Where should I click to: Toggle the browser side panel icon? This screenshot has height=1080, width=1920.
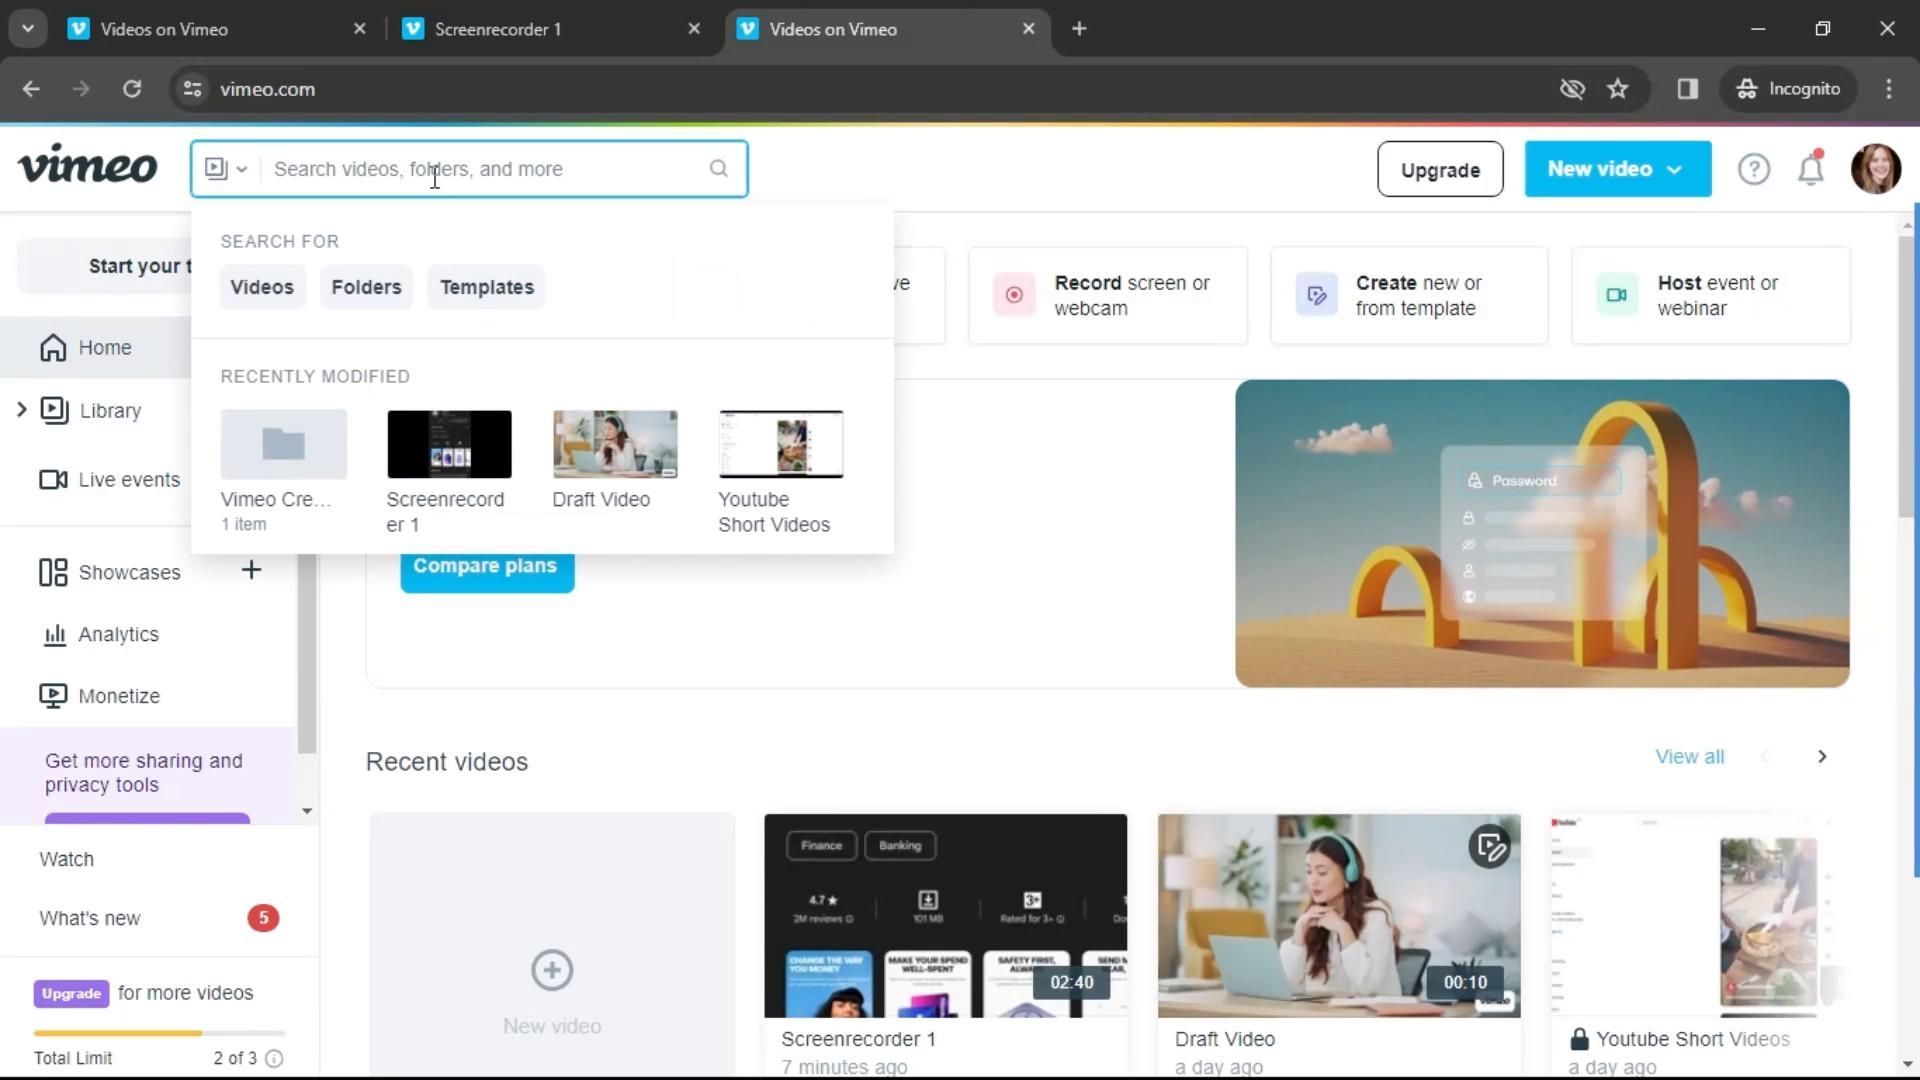tap(1687, 89)
